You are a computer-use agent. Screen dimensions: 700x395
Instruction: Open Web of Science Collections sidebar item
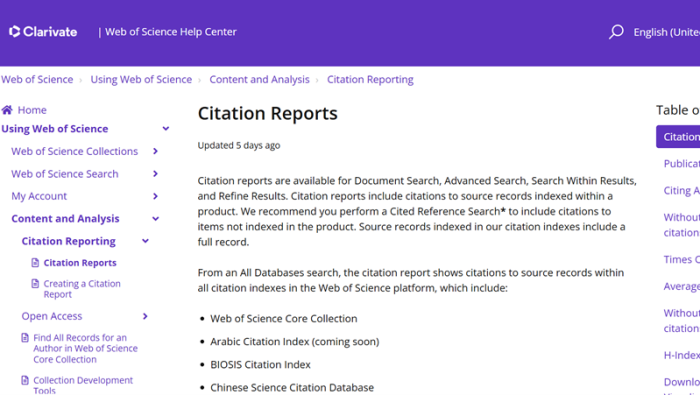[x=75, y=151]
